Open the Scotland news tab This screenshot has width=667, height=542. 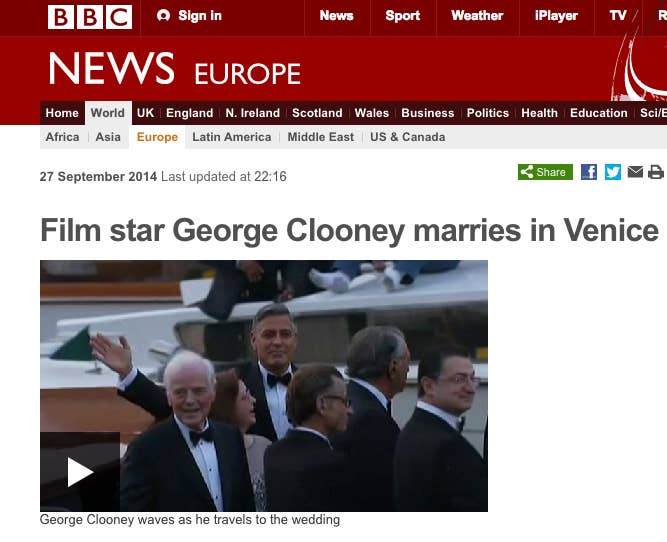[x=317, y=113]
